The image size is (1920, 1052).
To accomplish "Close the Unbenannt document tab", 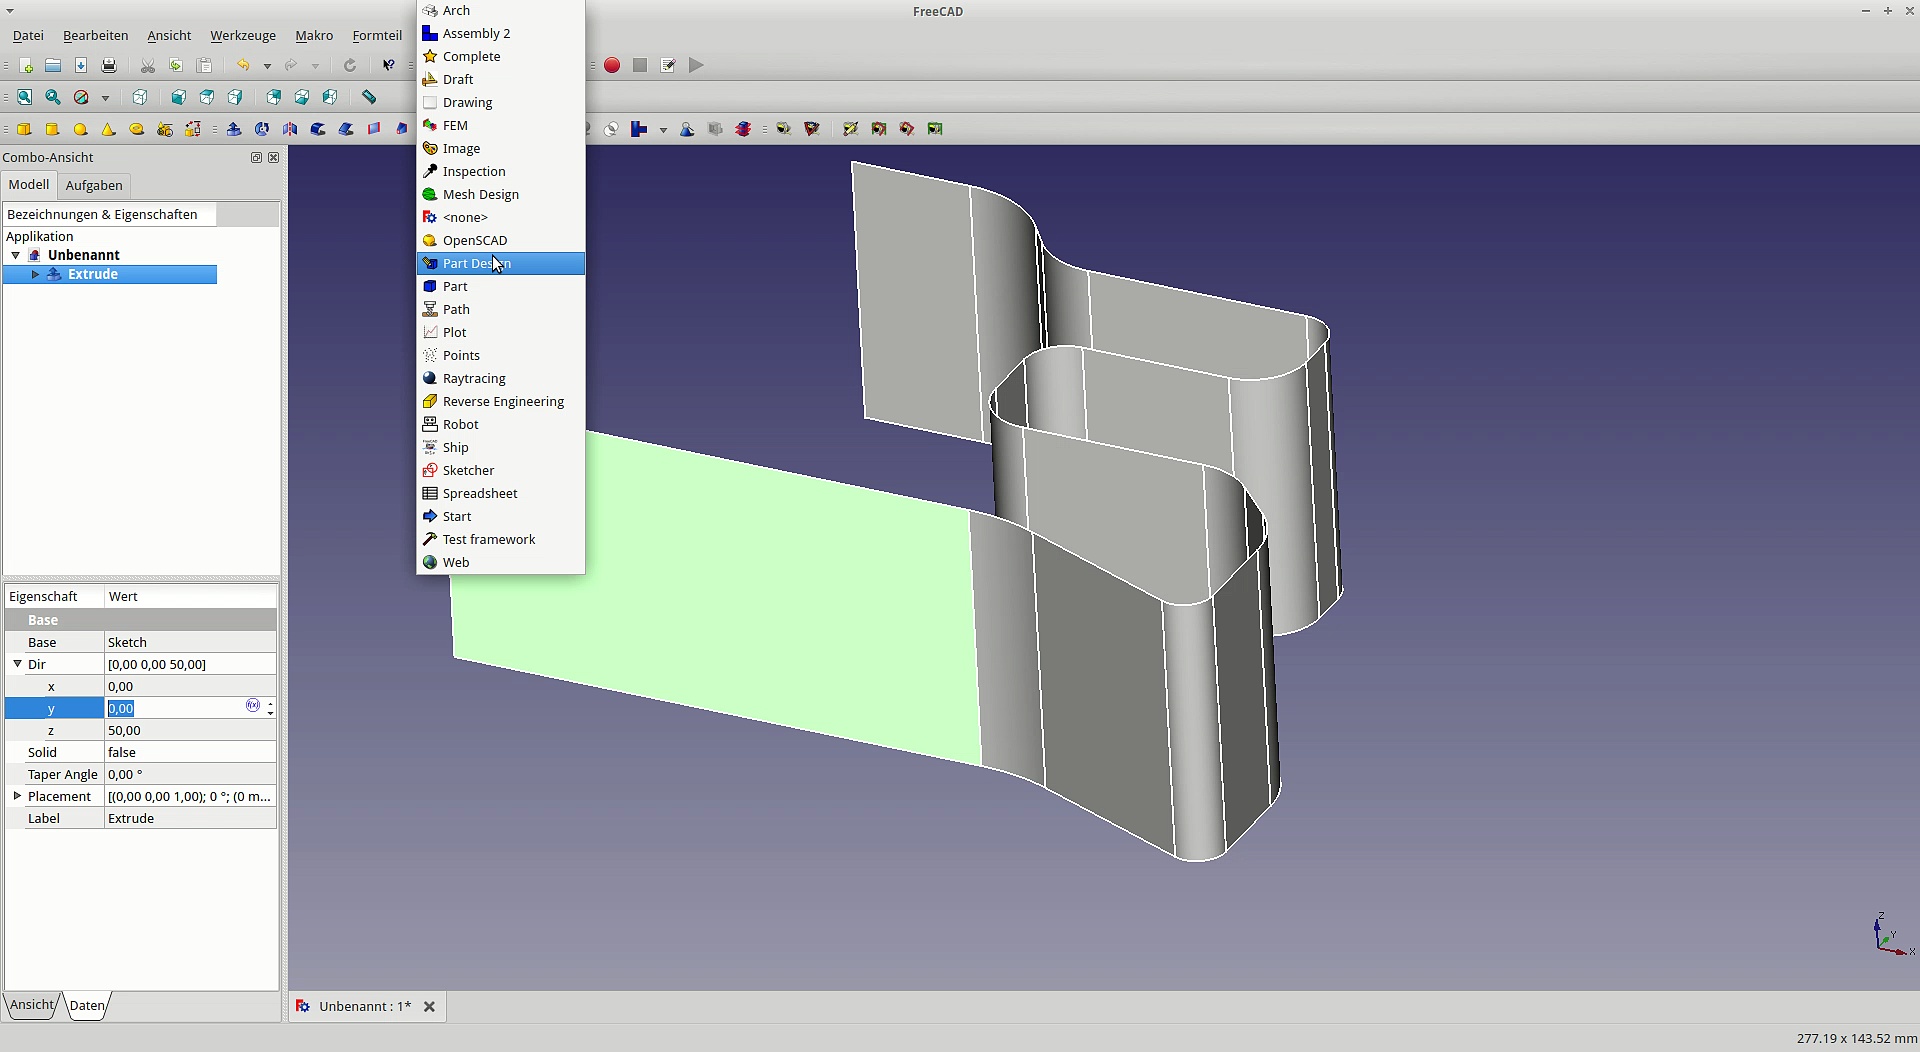I will pyautogui.click(x=429, y=1007).
